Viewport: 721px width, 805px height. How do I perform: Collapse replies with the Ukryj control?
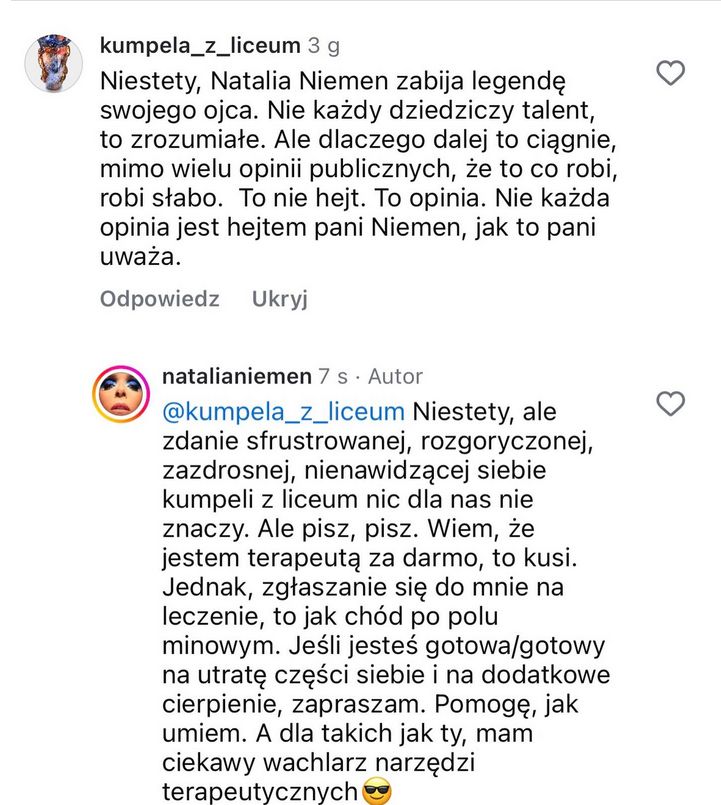(x=278, y=298)
